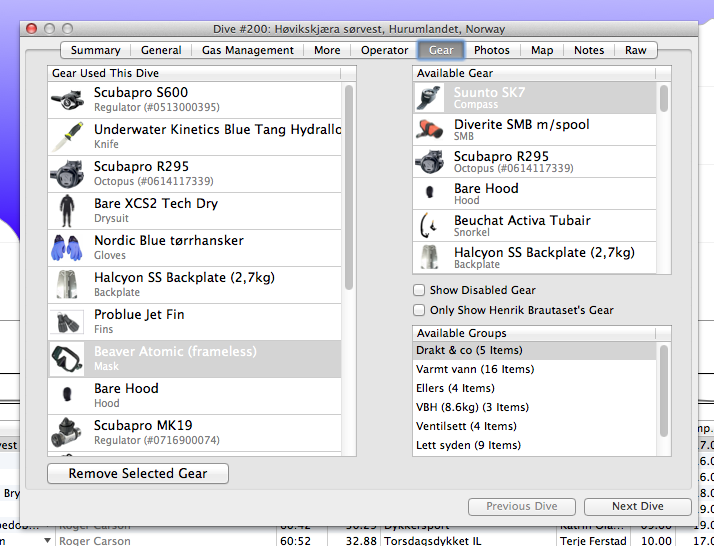Select the Beuchat Activa Tubair snorkel icon
Image resolution: width=714 pixels, height=546 pixels.
431,226
